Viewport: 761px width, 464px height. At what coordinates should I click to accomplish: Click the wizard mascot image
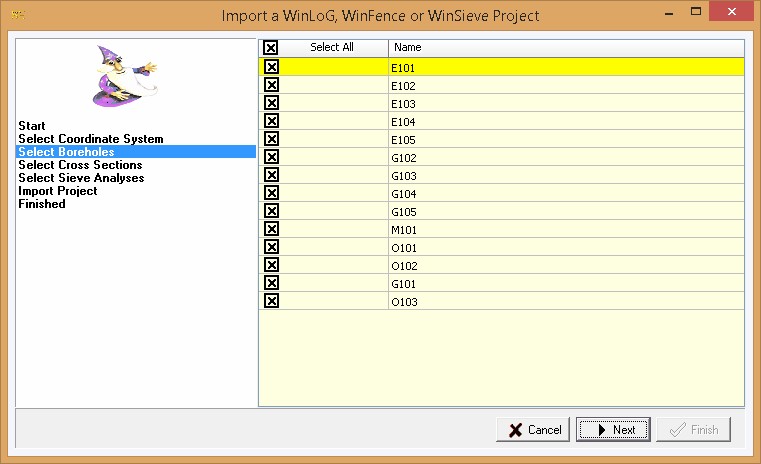(x=122, y=77)
